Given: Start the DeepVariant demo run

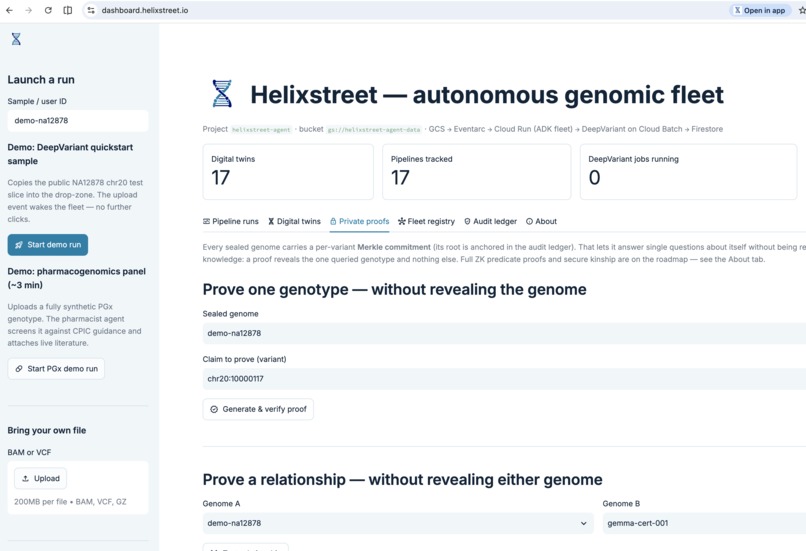Looking at the screenshot, I should pos(48,245).
